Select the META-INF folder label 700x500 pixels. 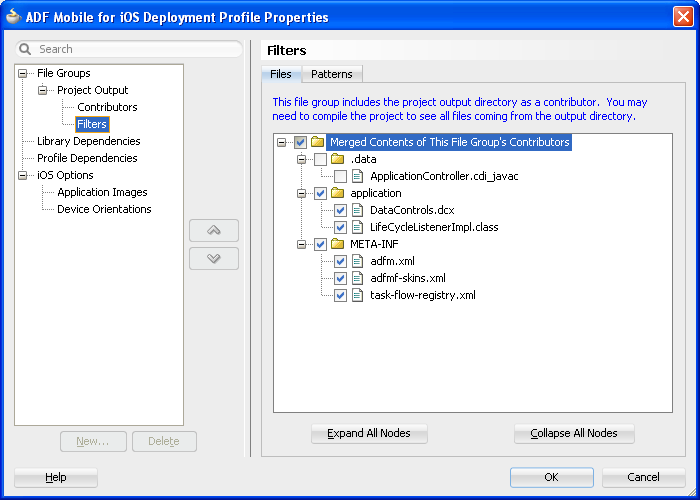click(374, 244)
